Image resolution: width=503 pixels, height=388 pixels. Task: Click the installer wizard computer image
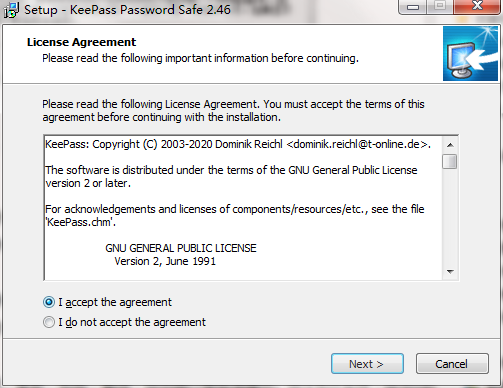coord(470,54)
